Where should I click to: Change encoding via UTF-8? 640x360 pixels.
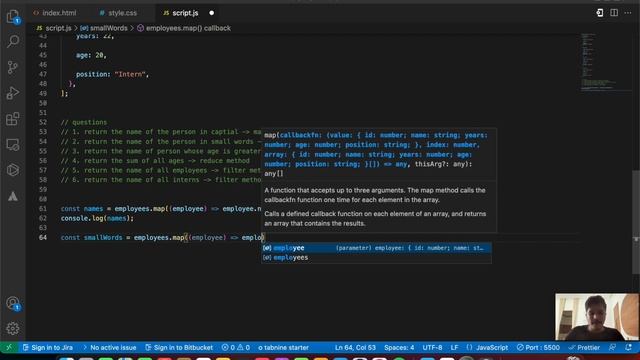point(432,348)
